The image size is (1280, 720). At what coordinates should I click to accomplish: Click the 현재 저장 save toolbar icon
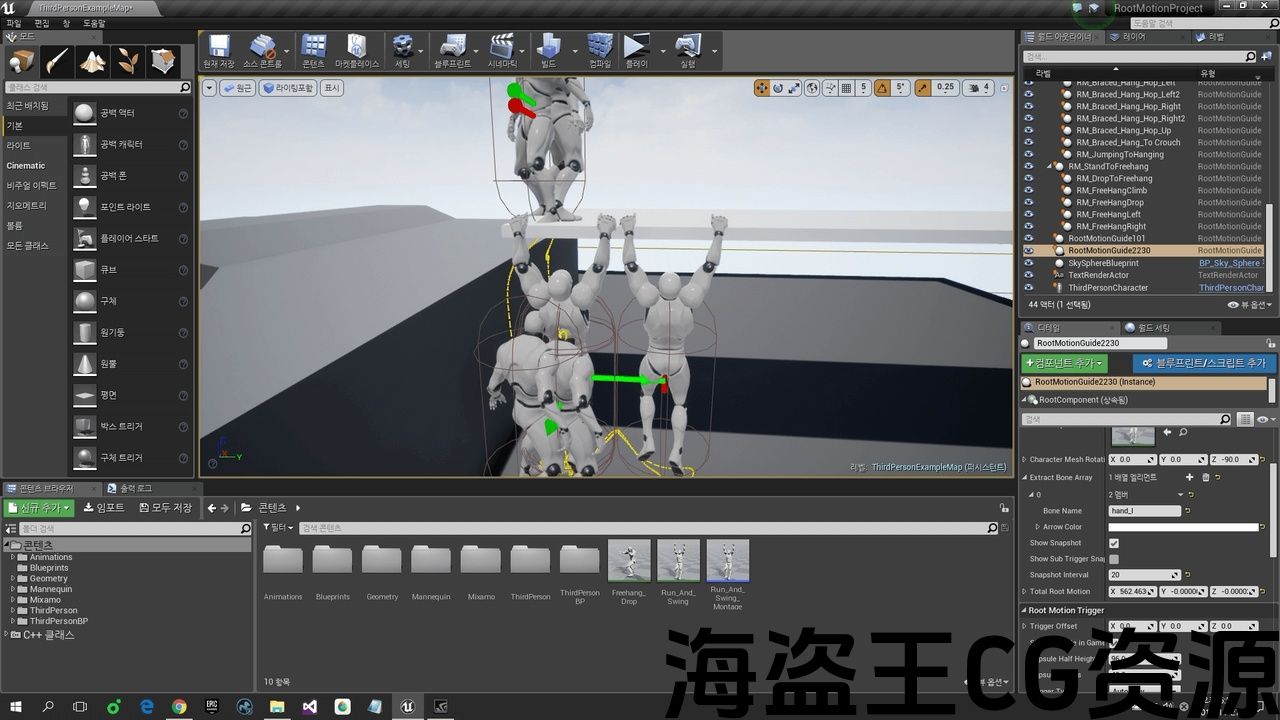coord(218,48)
